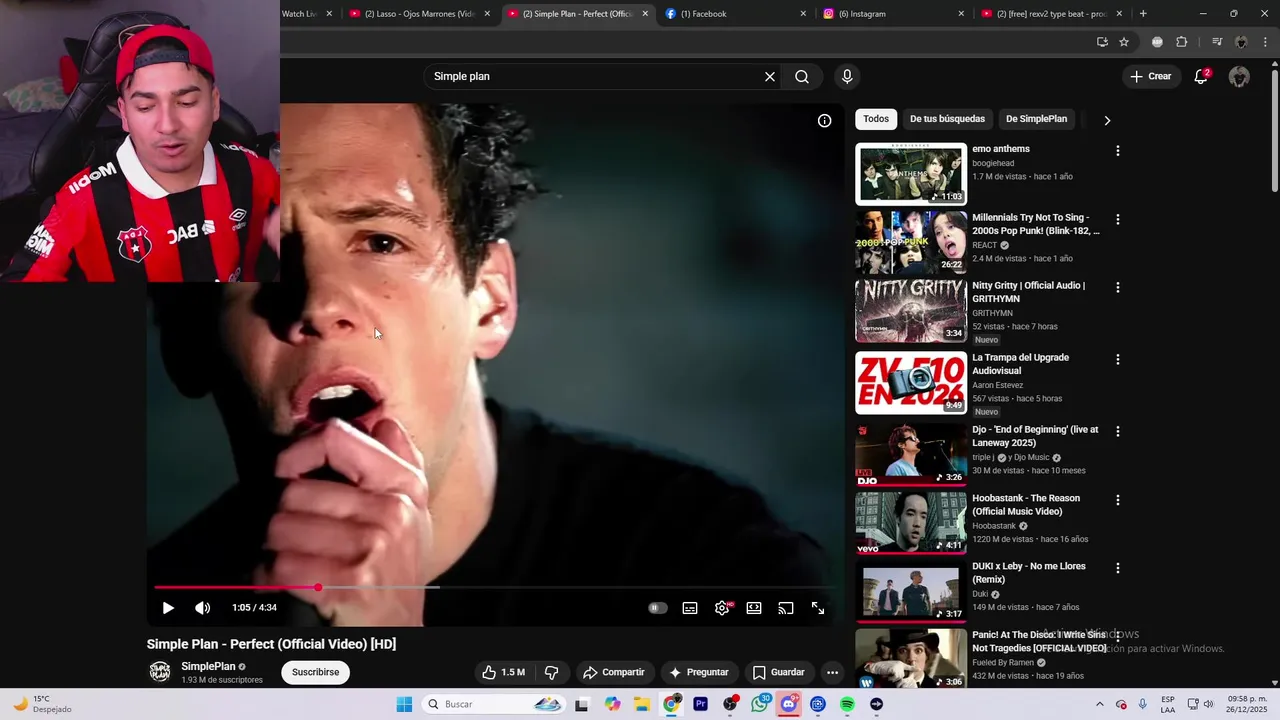Toggle subtitles with the captions icon
This screenshot has height=720, width=1280.
pos(690,608)
